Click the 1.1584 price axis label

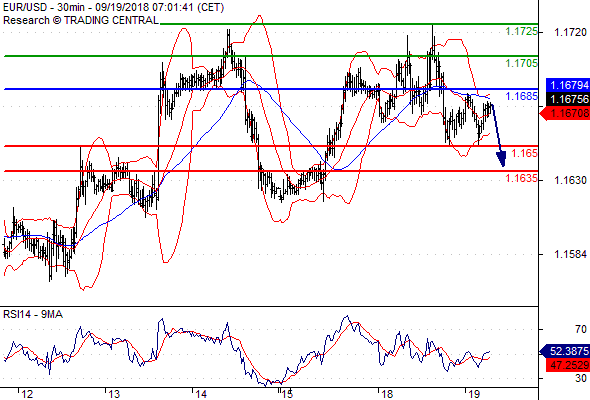pyautogui.click(x=570, y=254)
